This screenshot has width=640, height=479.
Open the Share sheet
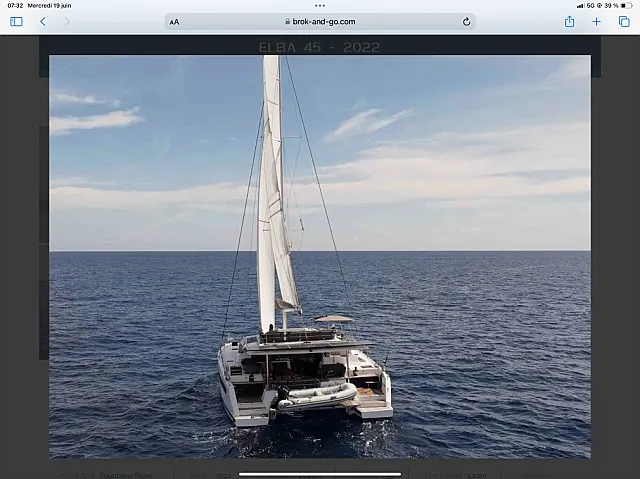tap(569, 22)
